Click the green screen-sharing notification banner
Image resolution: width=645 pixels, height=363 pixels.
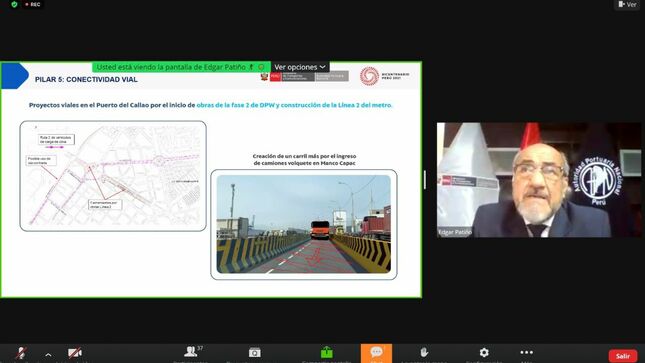point(181,67)
